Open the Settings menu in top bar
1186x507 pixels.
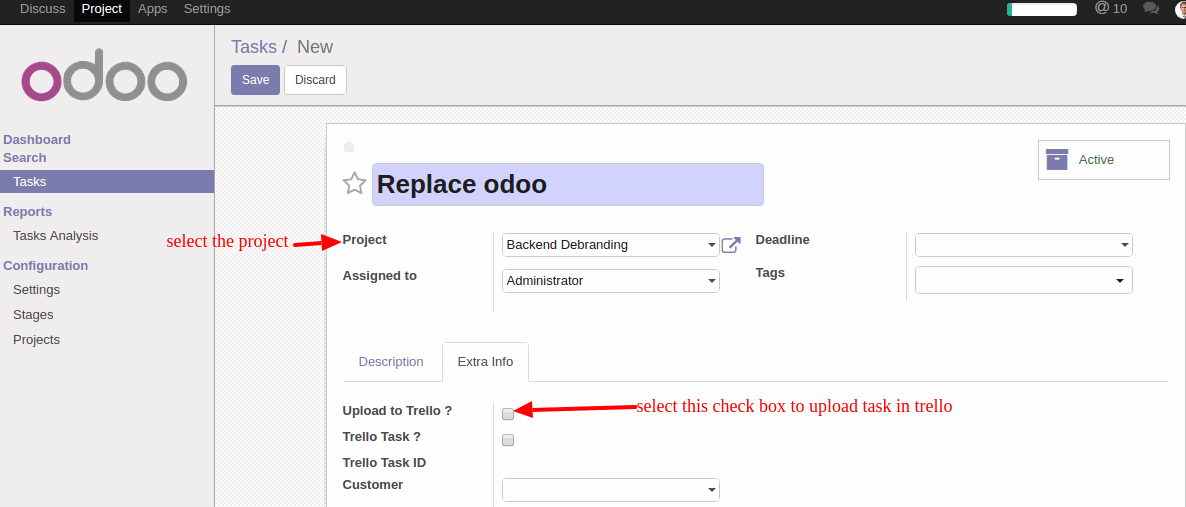coord(207,9)
